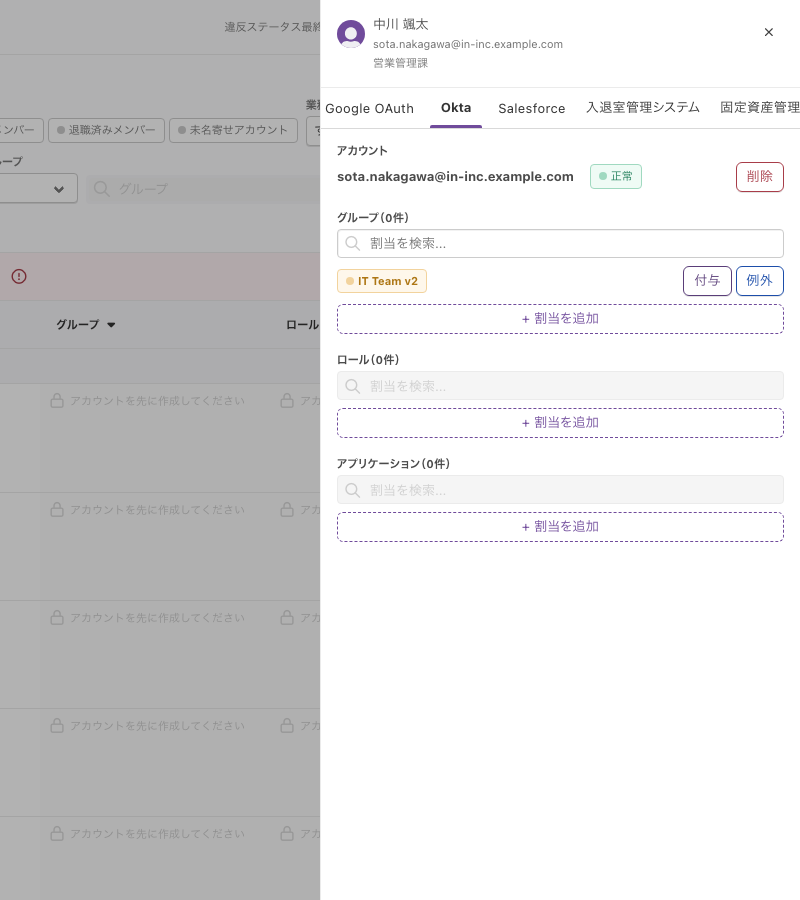Open the 固定資産管理 tab
This screenshot has height=900, width=800.
click(760, 107)
